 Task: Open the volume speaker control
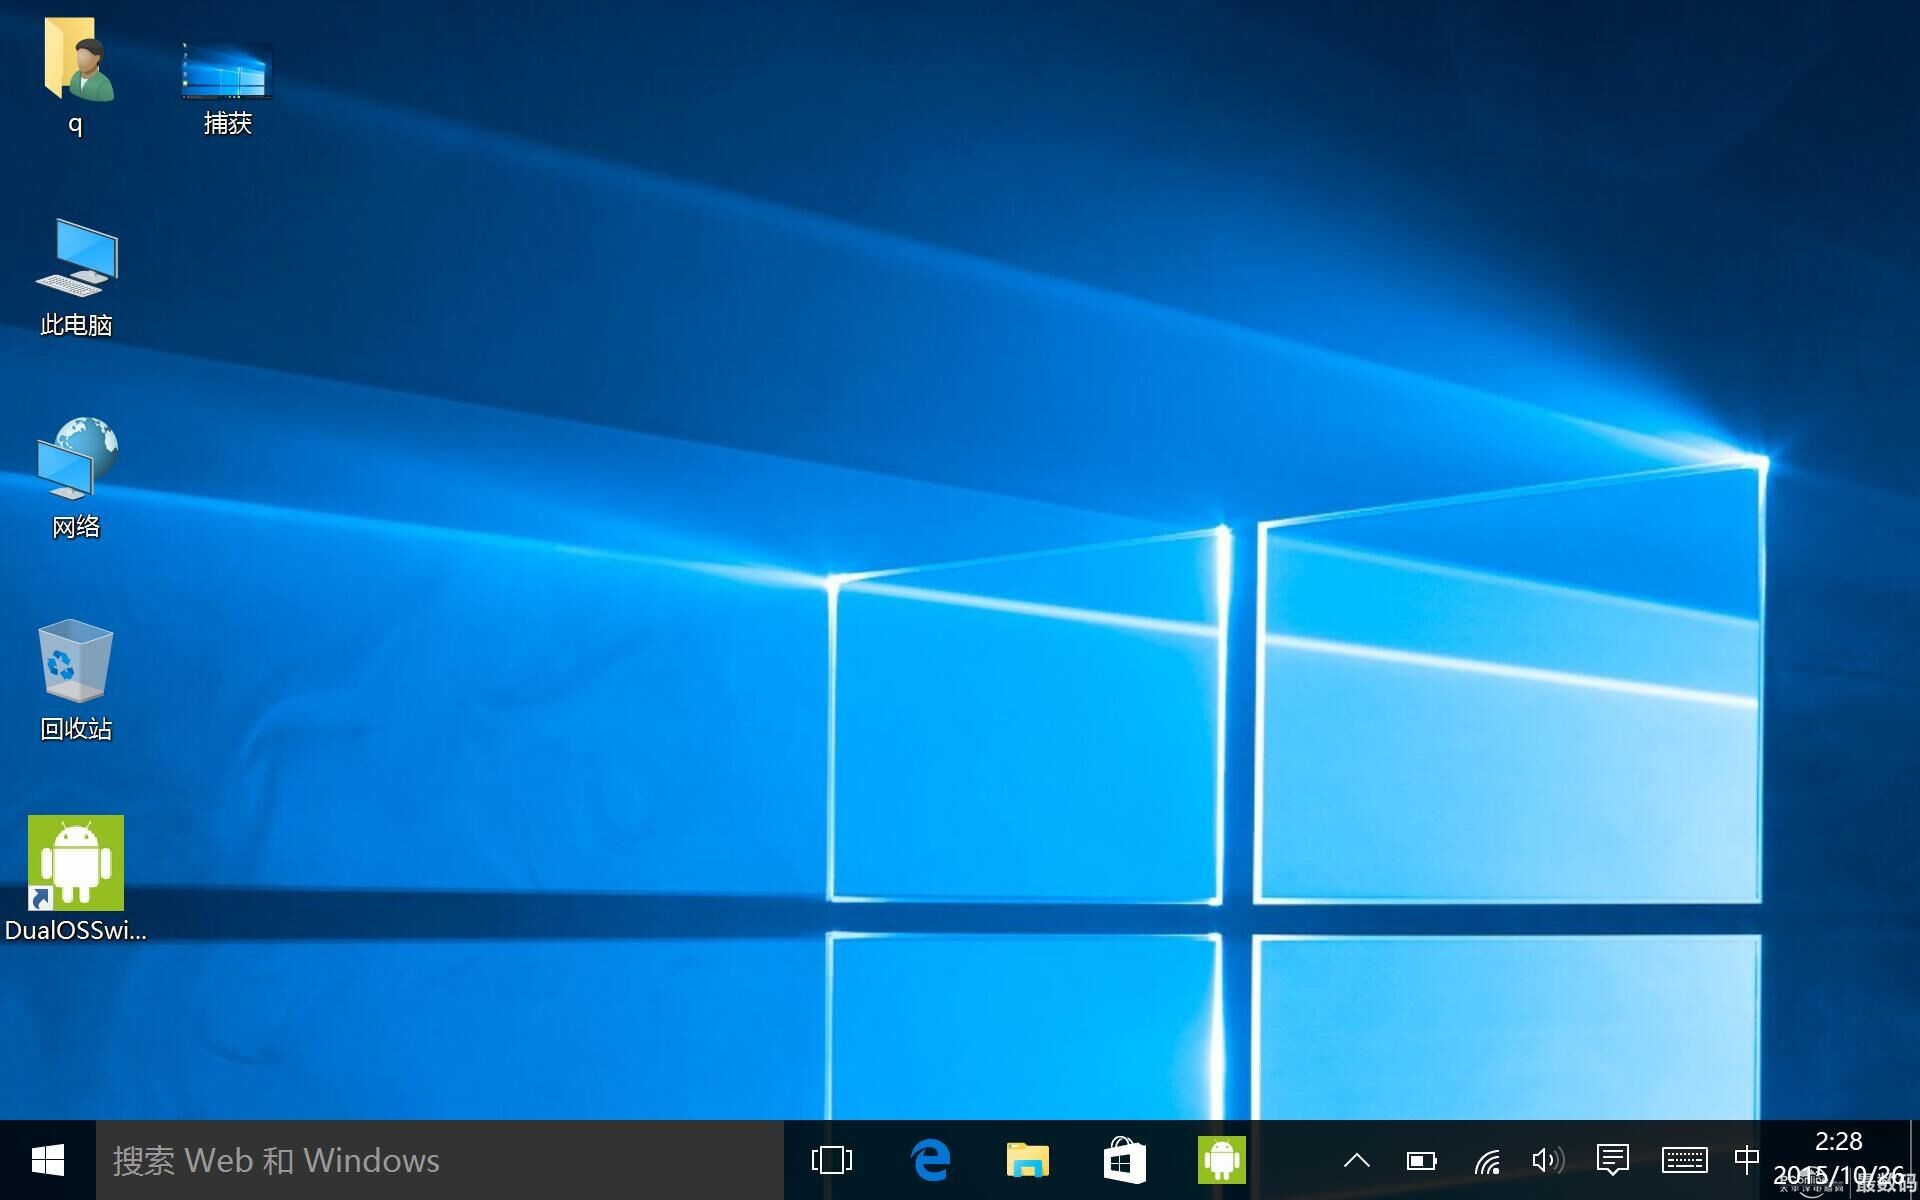click(x=1547, y=1160)
